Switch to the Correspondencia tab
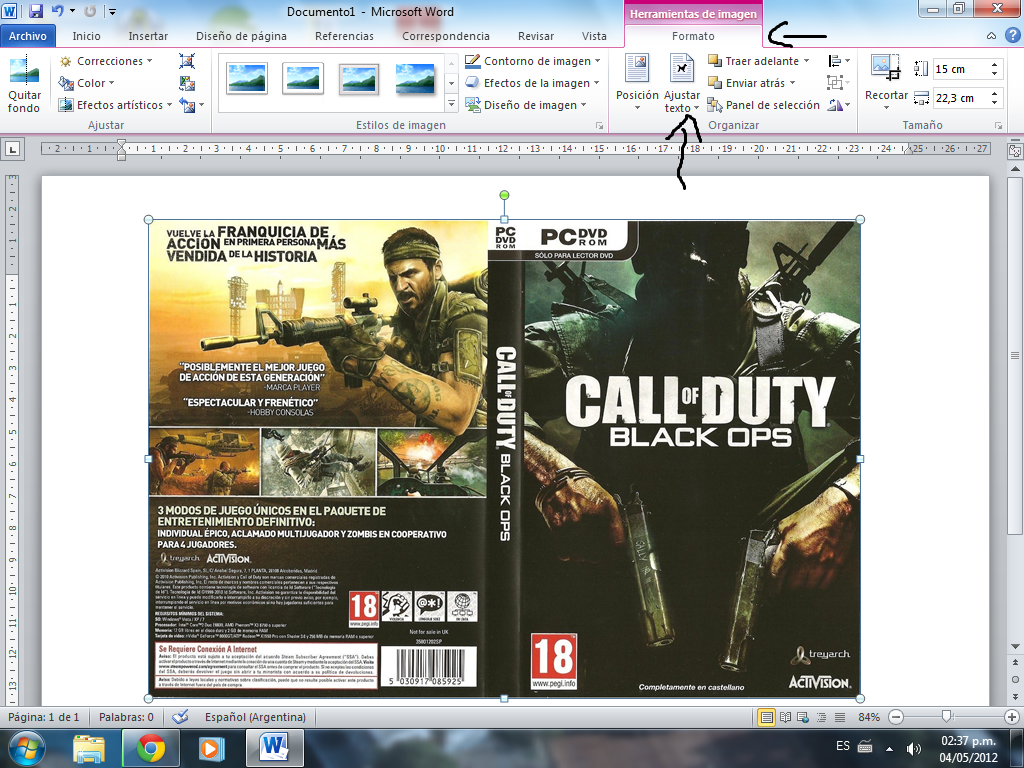 [x=445, y=36]
